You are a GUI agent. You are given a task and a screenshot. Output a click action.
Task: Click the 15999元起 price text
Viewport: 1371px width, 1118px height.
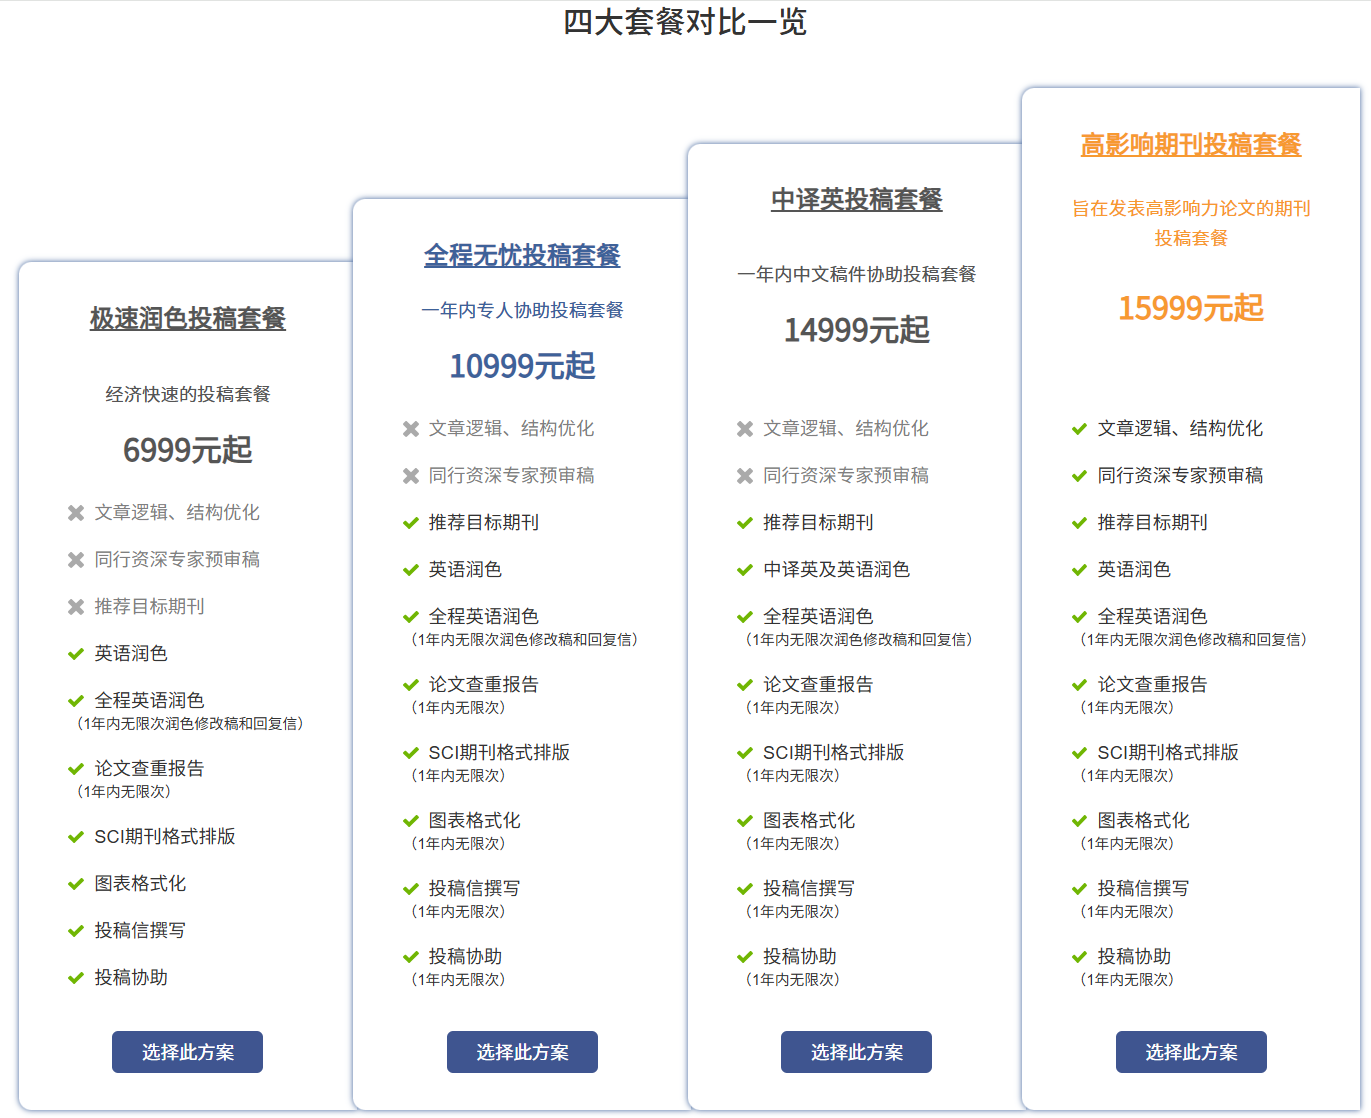point(1190,309)
